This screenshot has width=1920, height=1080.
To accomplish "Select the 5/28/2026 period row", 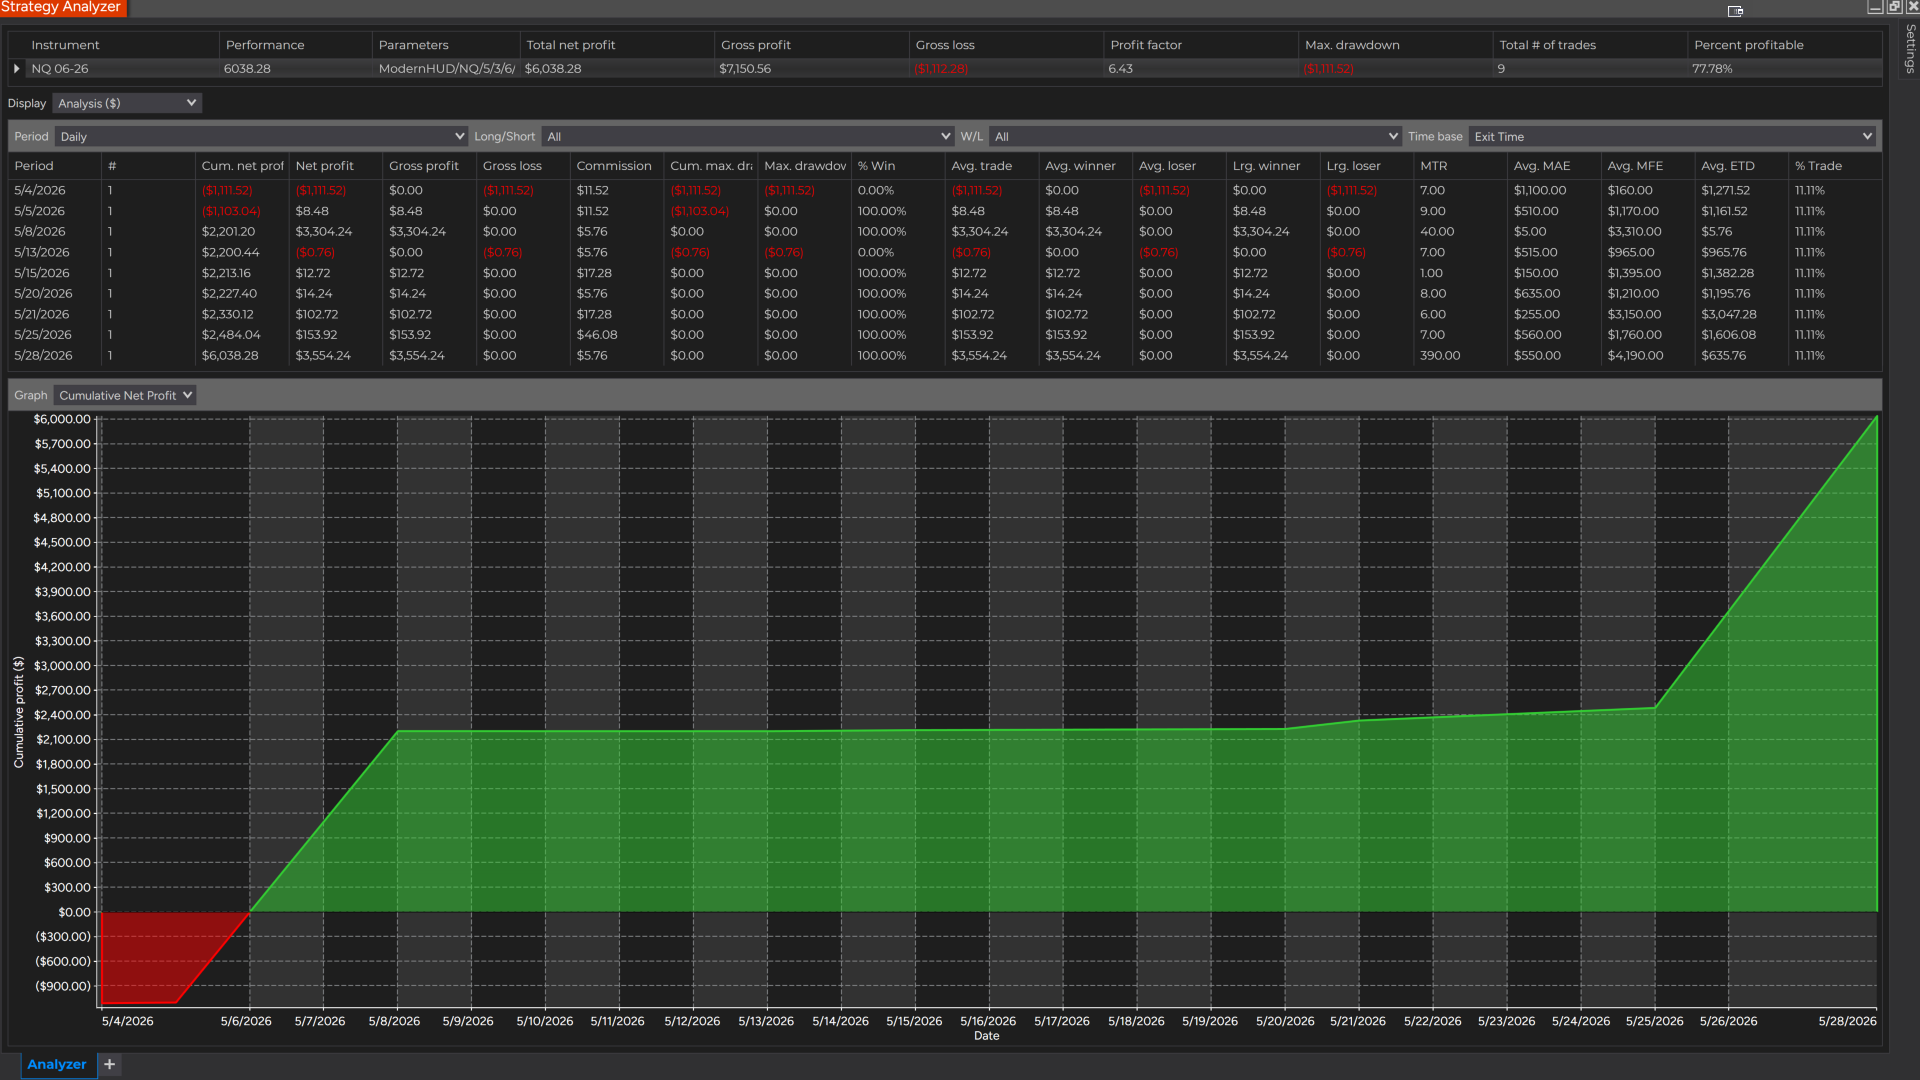I will [x=945, y=355].
